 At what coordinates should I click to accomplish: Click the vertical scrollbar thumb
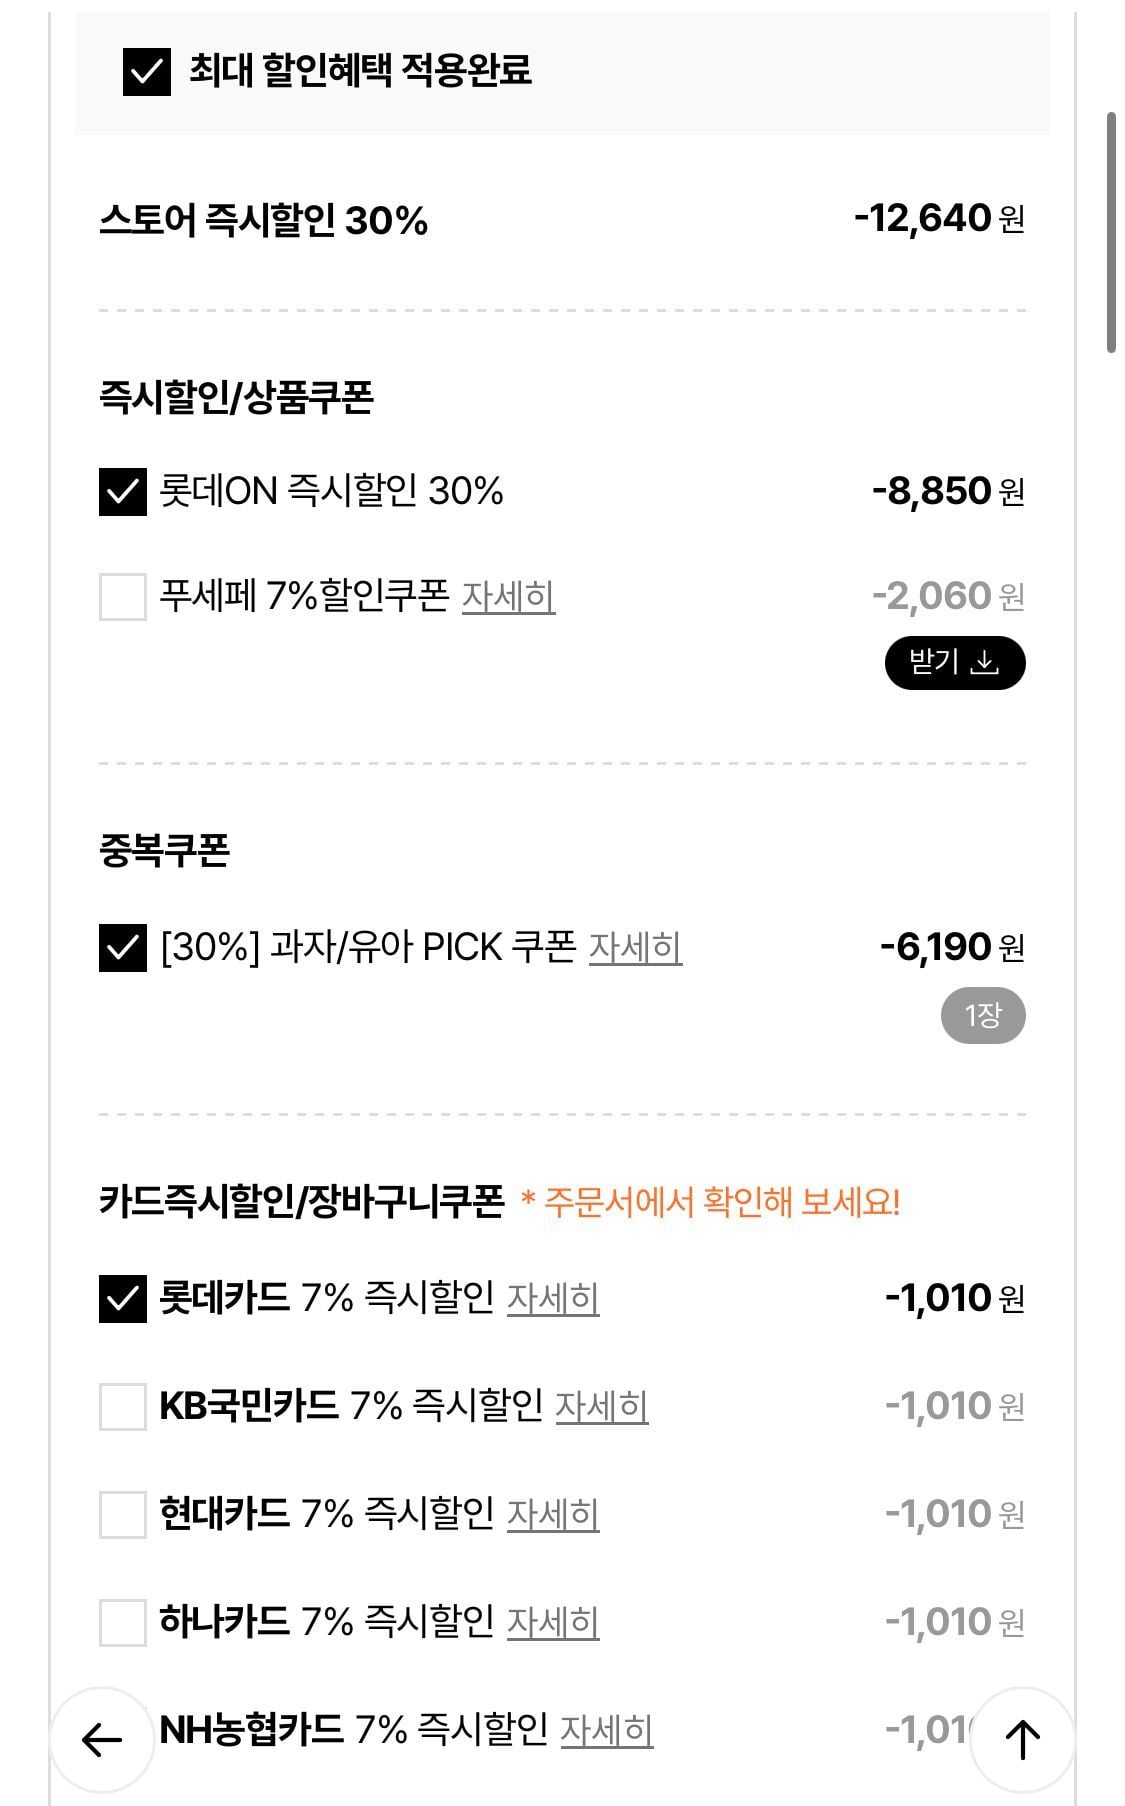(x=1111, y=232)
